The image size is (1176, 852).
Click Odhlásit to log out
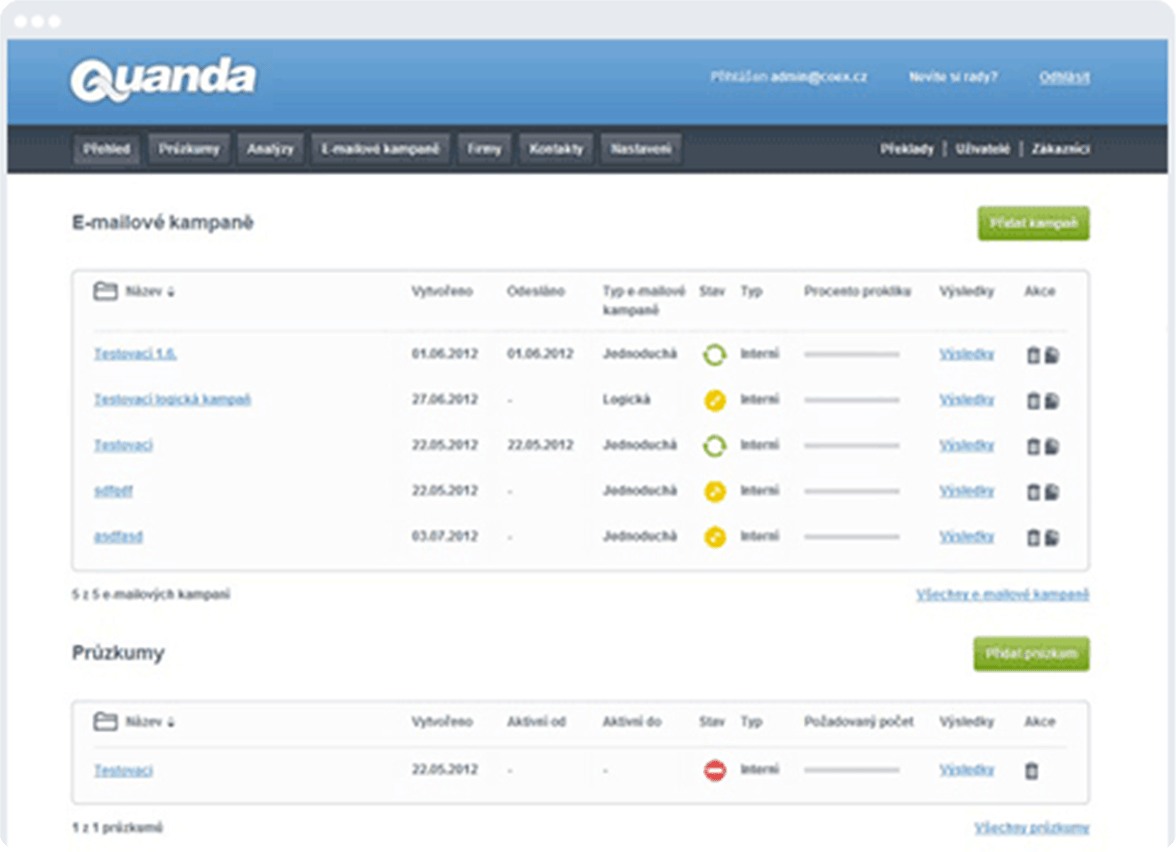click(x=1064, y=77)
